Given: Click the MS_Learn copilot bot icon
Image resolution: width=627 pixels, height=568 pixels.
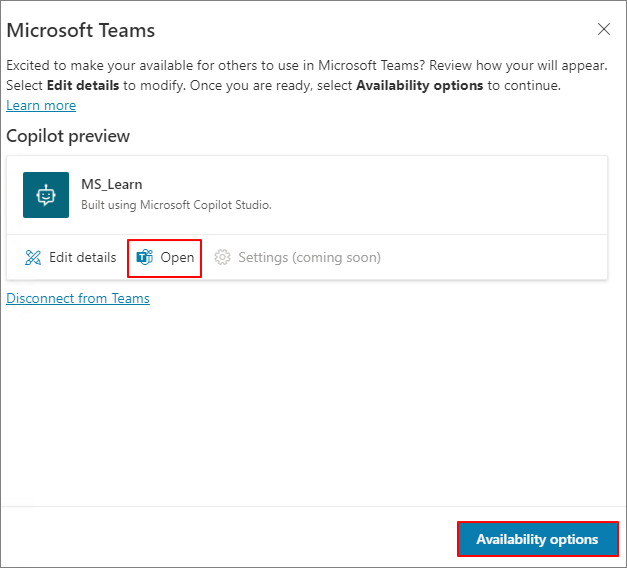Looking at the screenshot, I should coord(46,195).
